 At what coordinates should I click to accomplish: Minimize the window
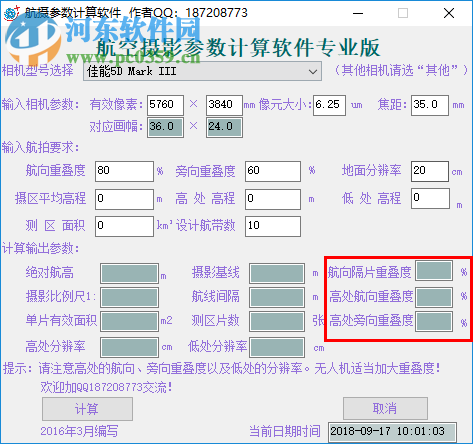pyautogui.click(x=358, y=13)
